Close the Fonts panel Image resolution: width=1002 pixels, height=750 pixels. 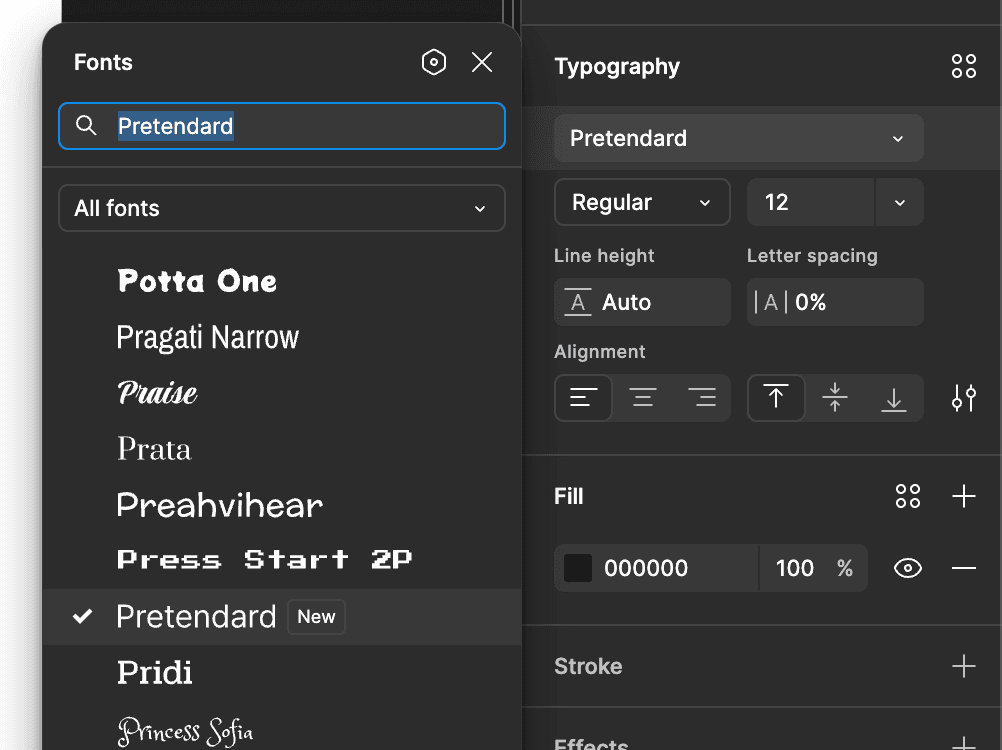(x=482, y=62)
